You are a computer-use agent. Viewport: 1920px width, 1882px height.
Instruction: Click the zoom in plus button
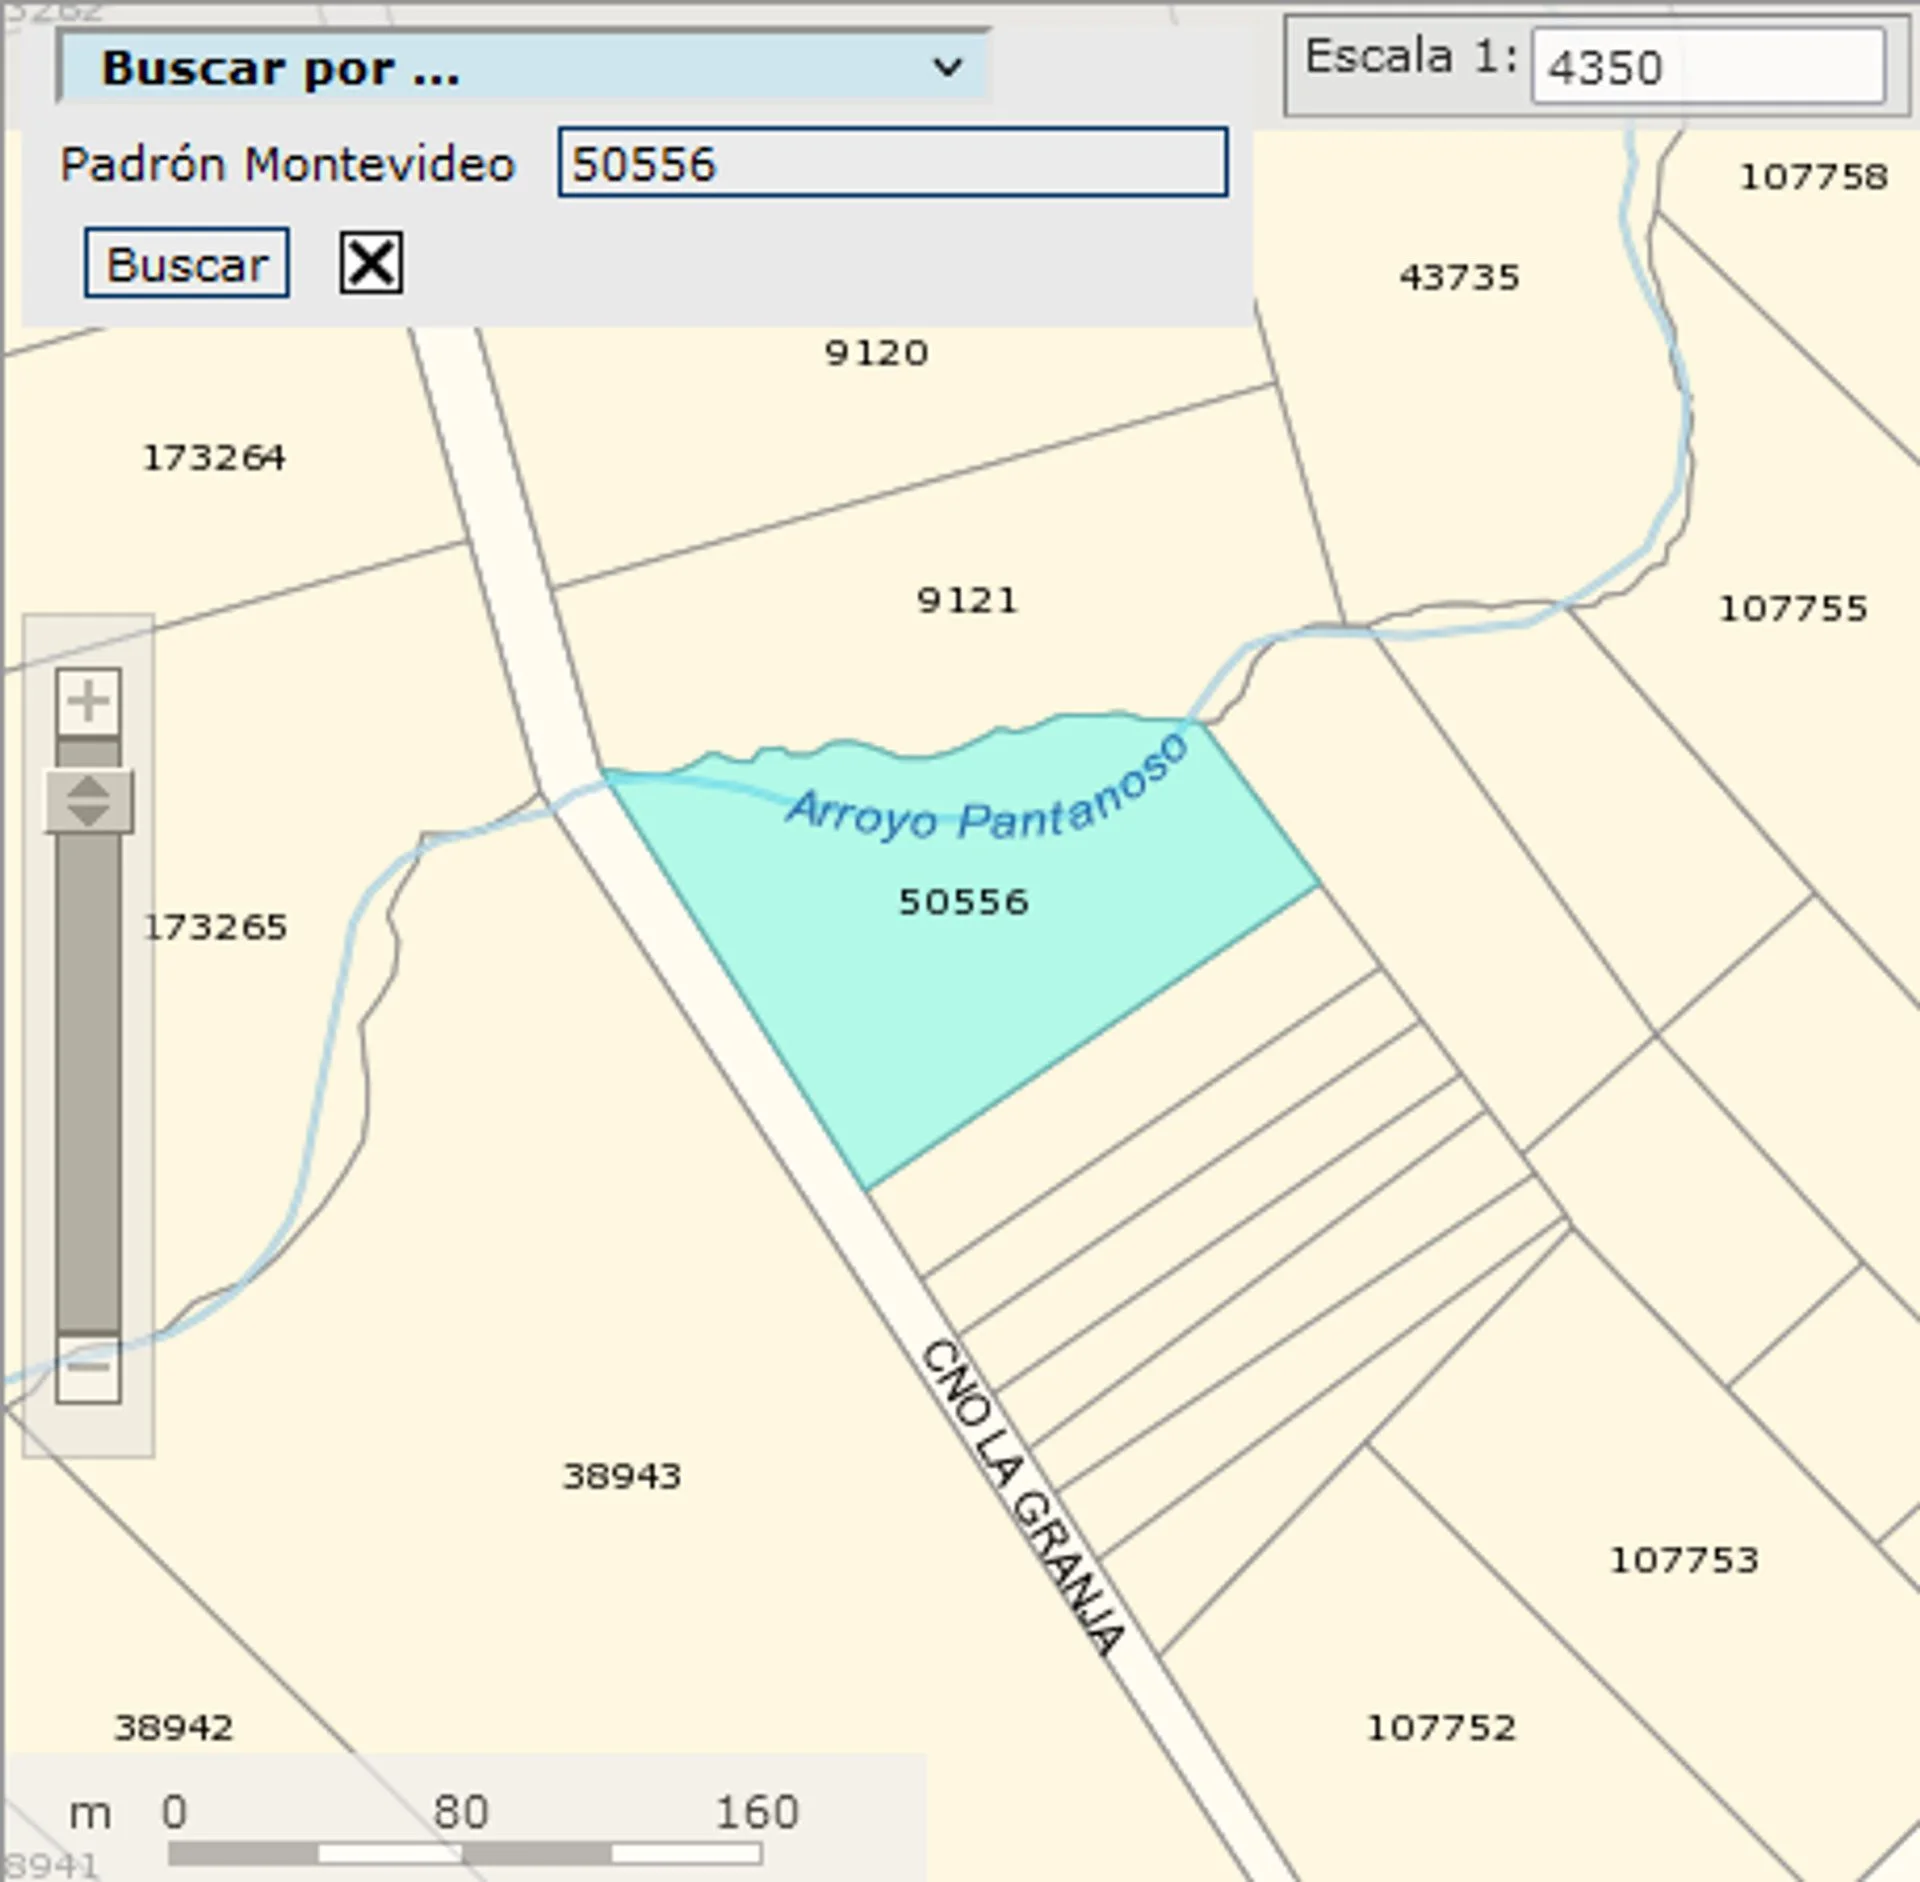pyautogui.click(x=88, y=701)
